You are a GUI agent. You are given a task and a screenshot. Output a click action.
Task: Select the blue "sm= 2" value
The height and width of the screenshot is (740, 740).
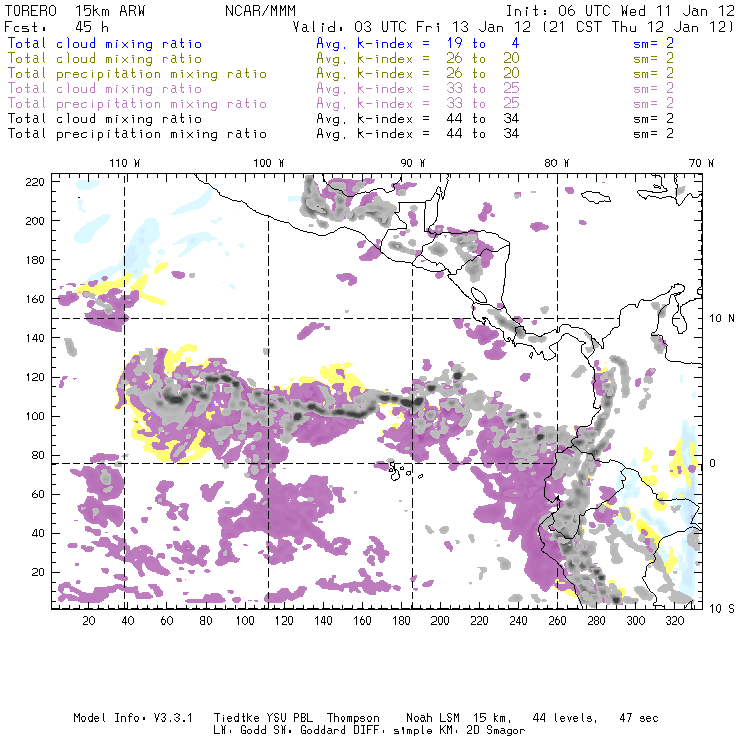pyautogui.click(x=653, y=43)
